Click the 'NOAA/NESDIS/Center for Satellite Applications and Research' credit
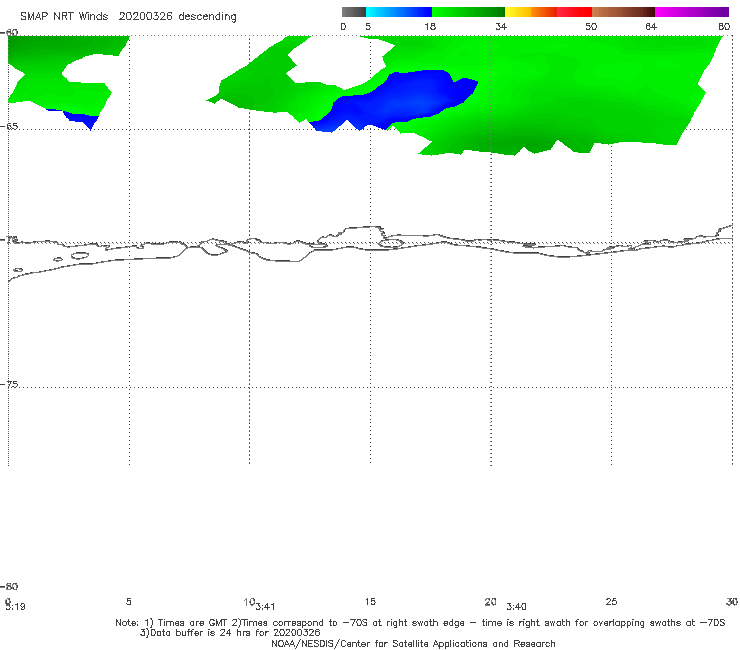 tap(413, 643)
